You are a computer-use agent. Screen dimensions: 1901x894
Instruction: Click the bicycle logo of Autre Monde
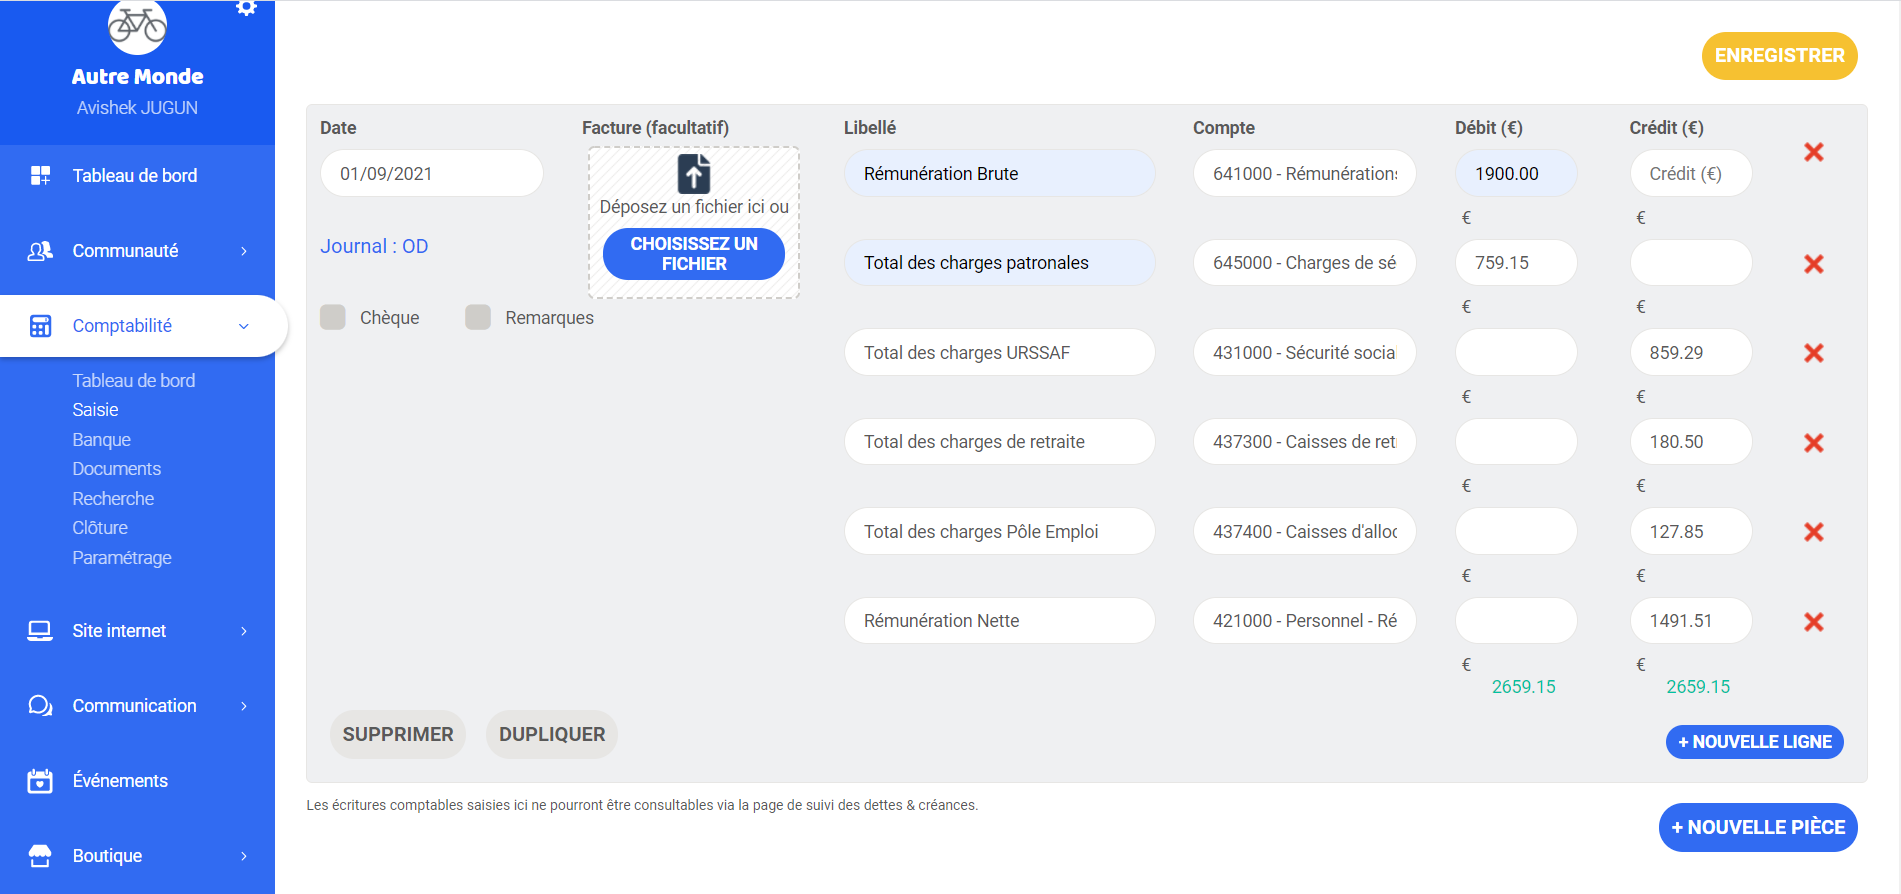coord(137,26)
